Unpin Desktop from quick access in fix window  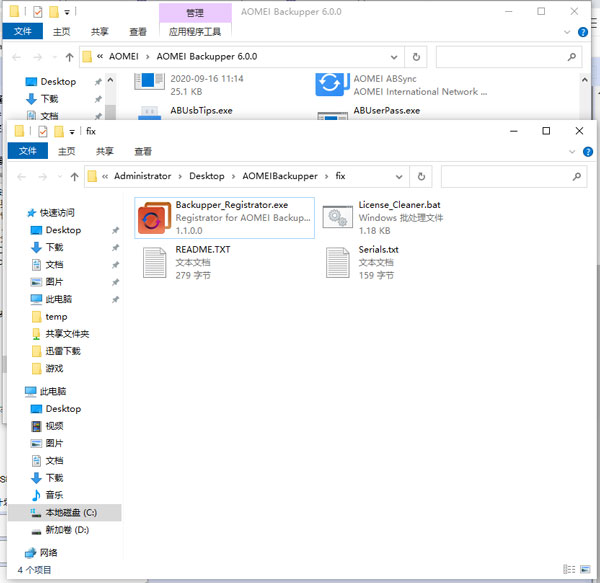(x=115, y=230)
